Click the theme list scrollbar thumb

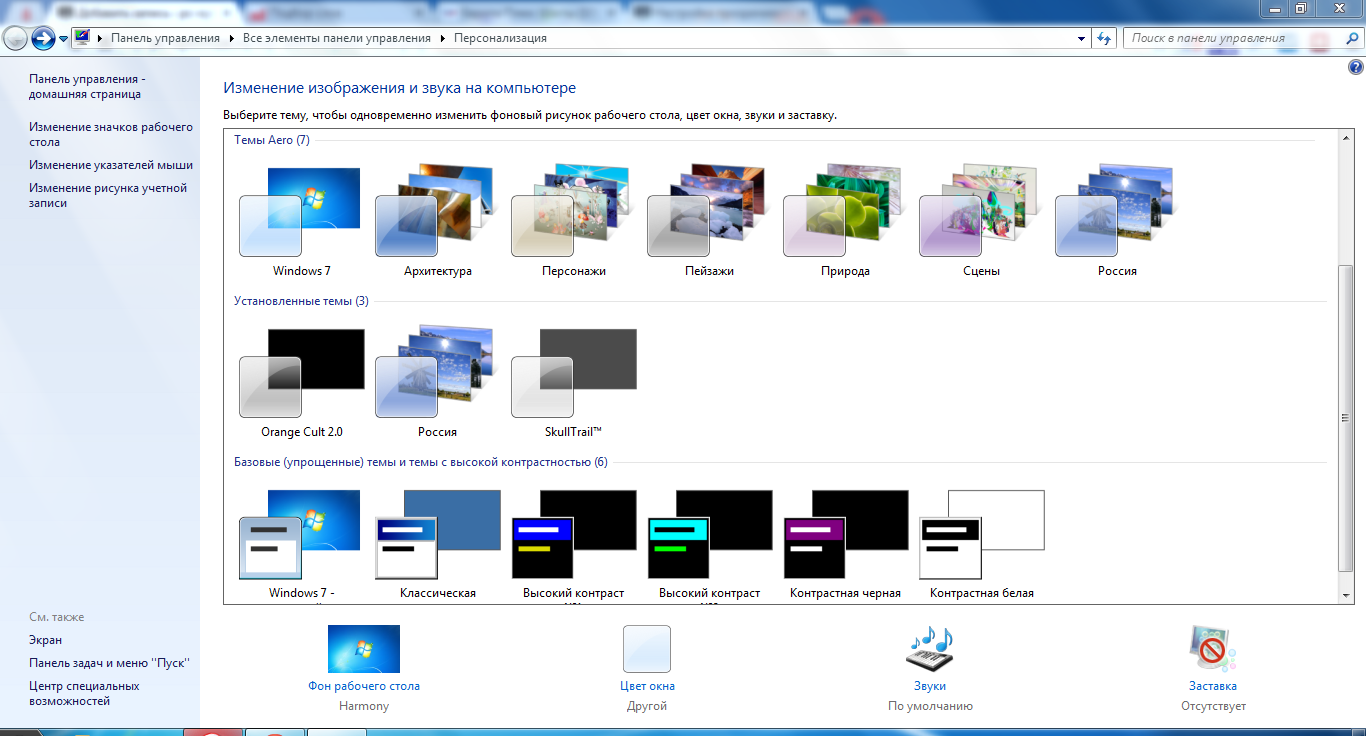click(1346, 418)
